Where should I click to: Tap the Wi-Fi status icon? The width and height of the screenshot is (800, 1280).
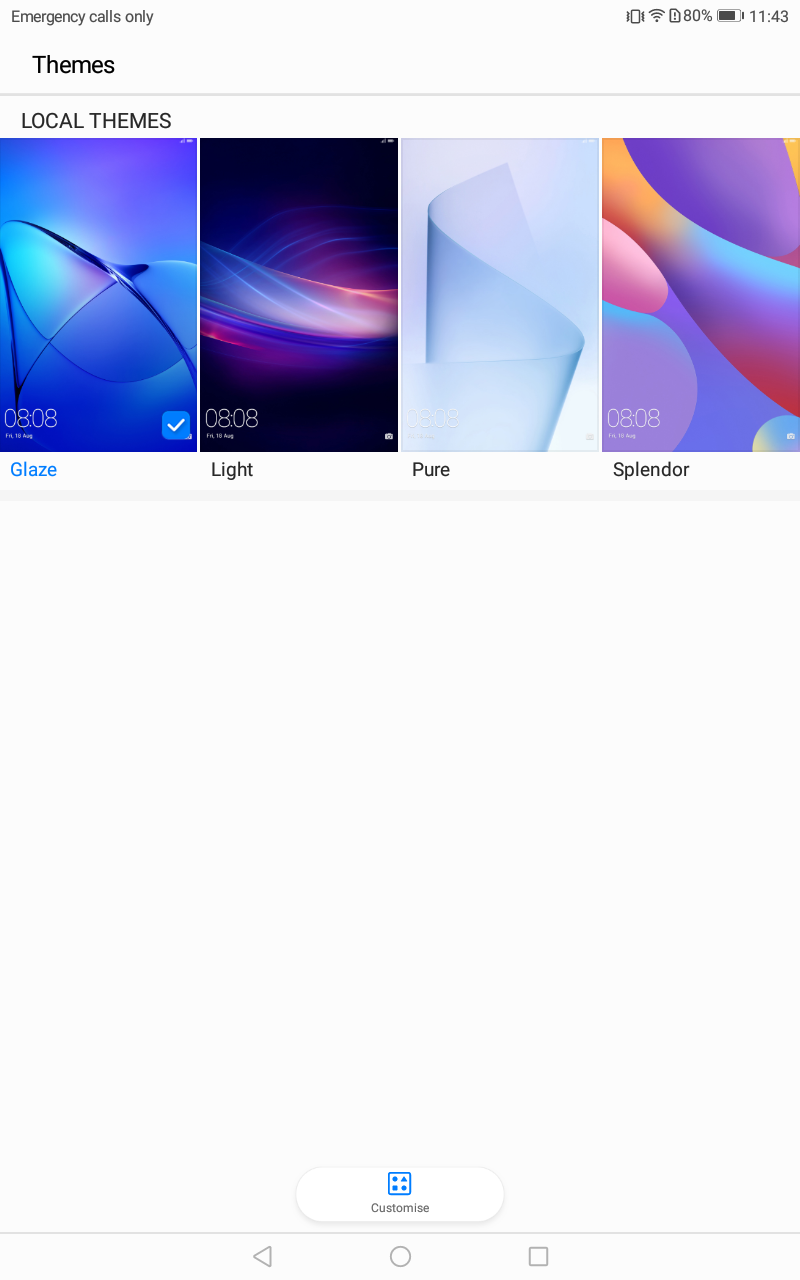(657, 16)
